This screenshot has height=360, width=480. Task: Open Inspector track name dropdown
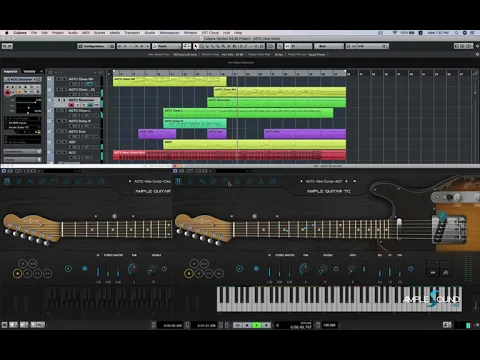pos(22,79)
